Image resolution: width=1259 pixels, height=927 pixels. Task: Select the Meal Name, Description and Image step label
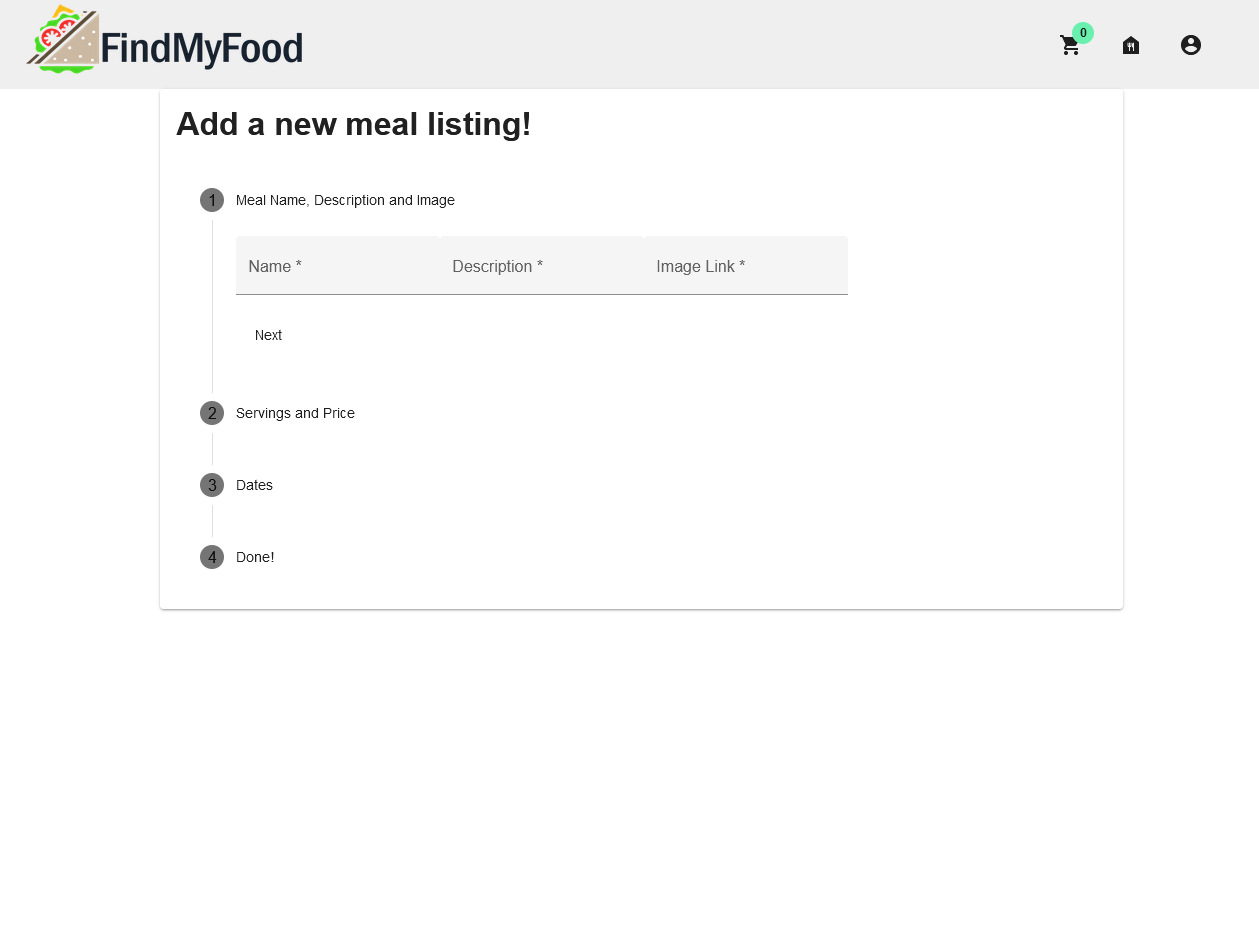click(x=345, y=200)
